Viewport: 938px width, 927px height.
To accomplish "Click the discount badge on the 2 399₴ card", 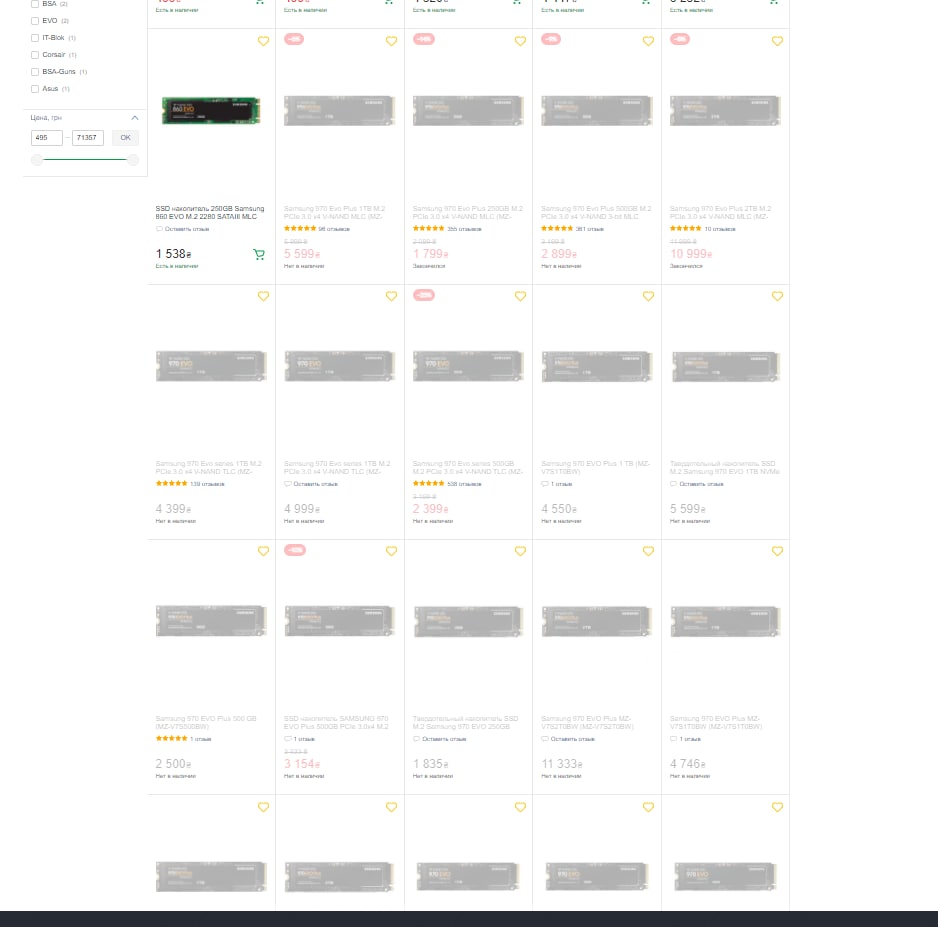I will click(x=424, y=295).
